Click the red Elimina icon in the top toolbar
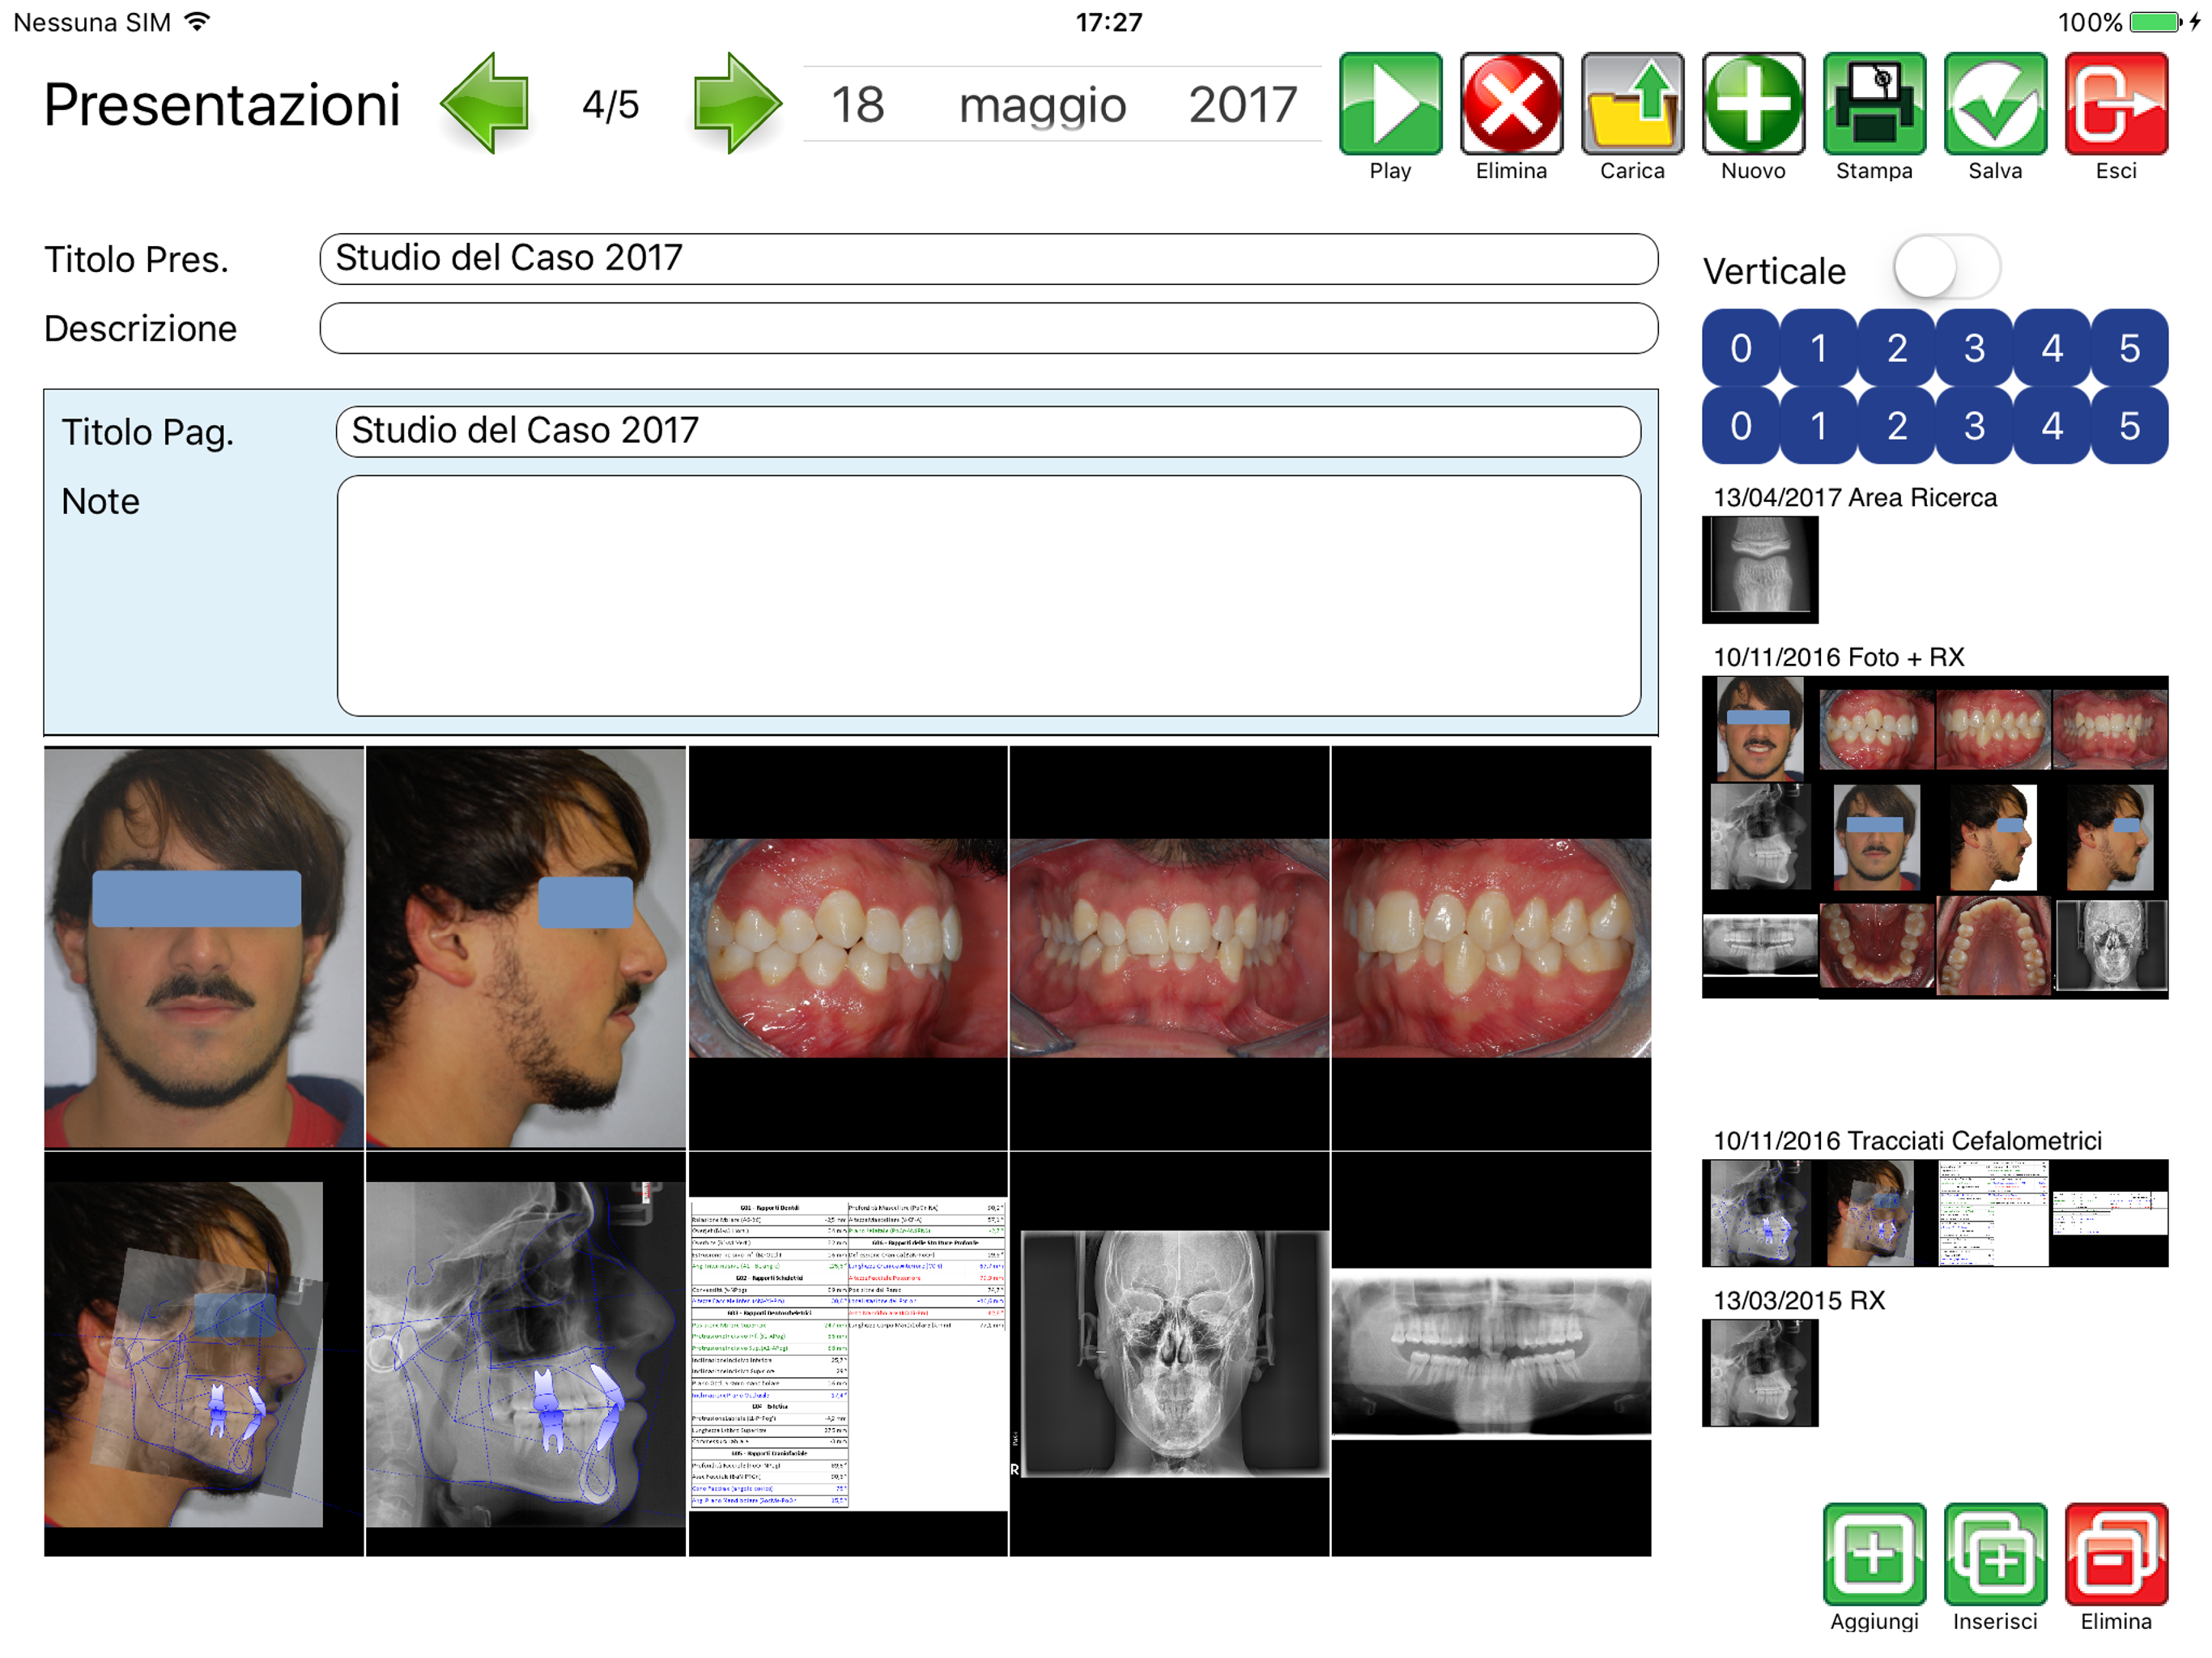Viewport: 2212px width, 1658px height. [1510, 104]
